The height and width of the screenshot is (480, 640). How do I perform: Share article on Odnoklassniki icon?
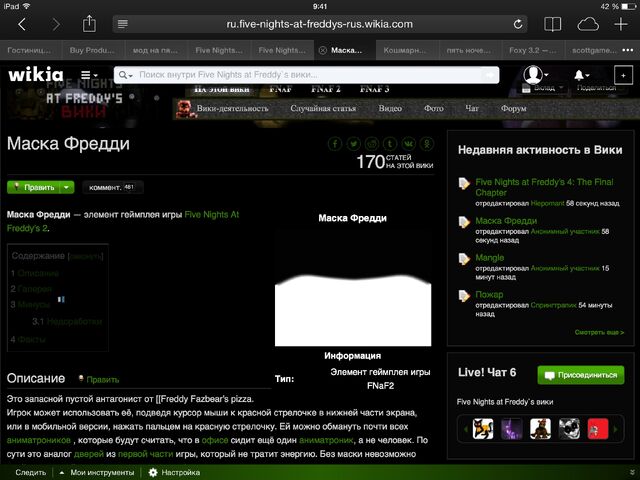click(x=427, y=144)
